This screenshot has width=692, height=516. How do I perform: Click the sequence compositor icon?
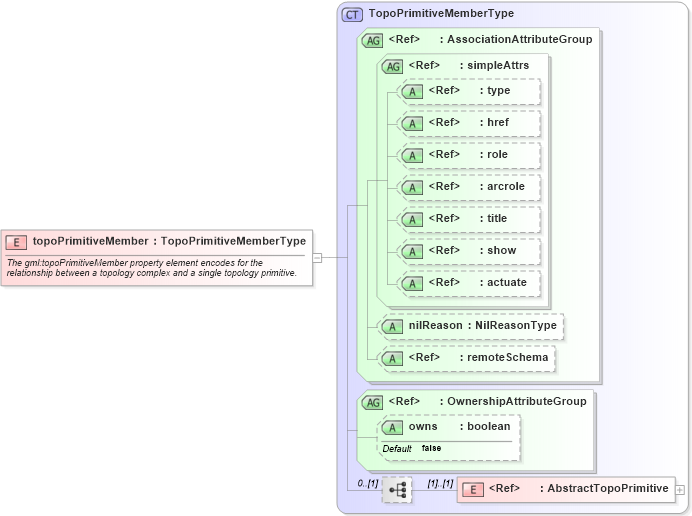(x=397, y=490)
